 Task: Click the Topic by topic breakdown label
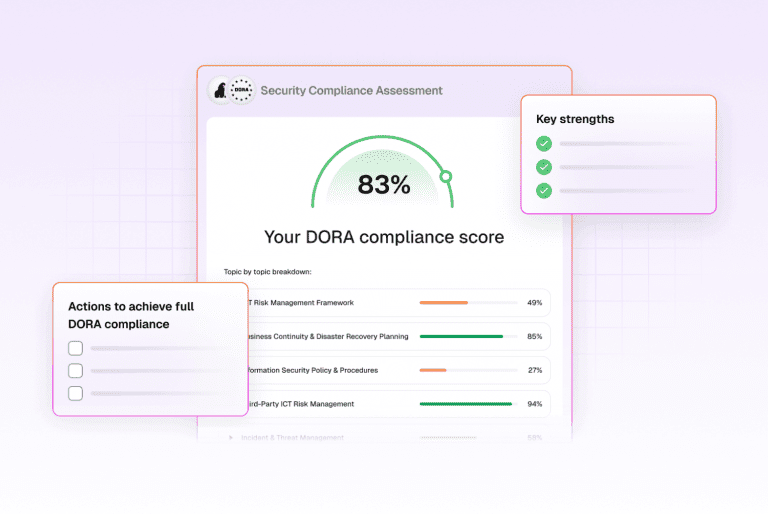[267, 272]
